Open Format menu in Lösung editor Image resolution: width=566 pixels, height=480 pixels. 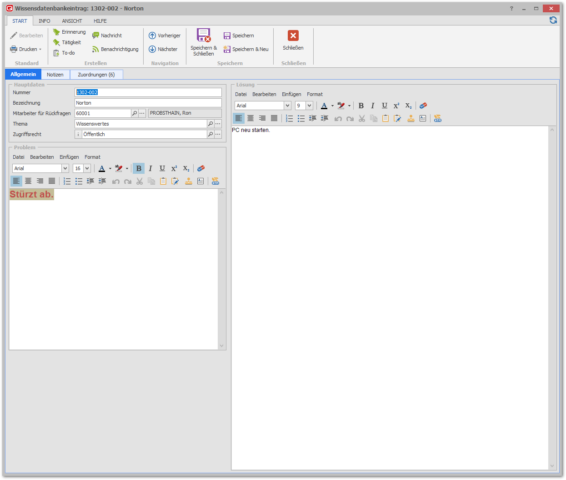[x=314, y=94]
